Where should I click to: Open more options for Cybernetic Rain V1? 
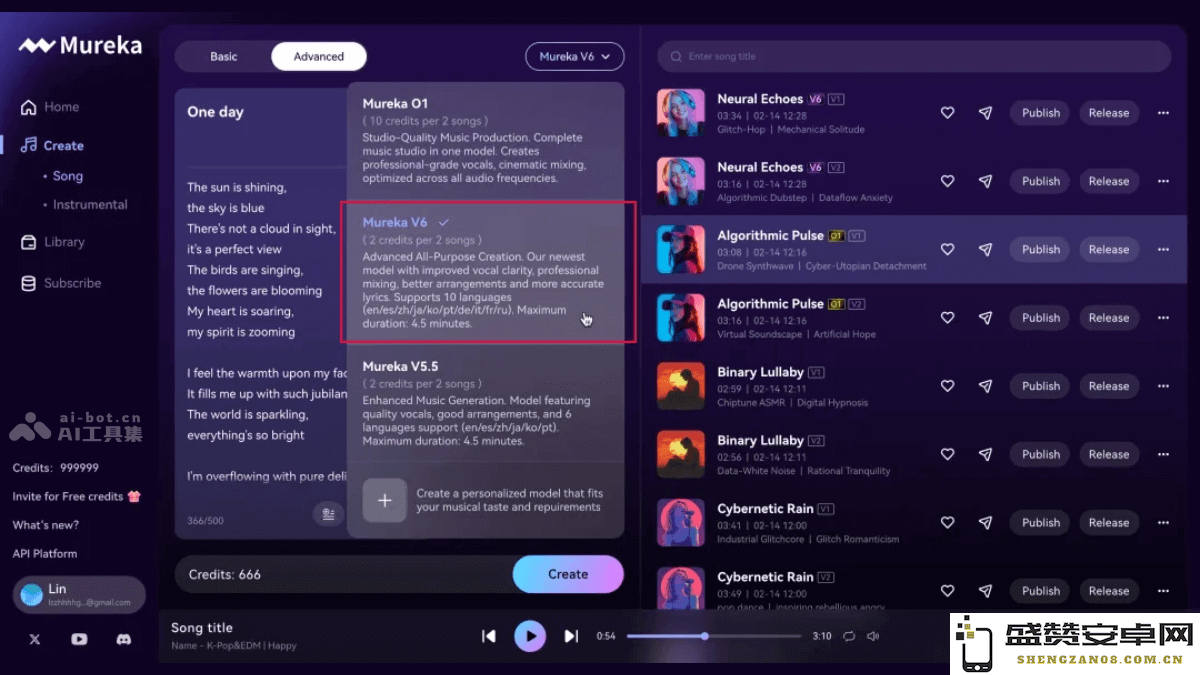1163,522
